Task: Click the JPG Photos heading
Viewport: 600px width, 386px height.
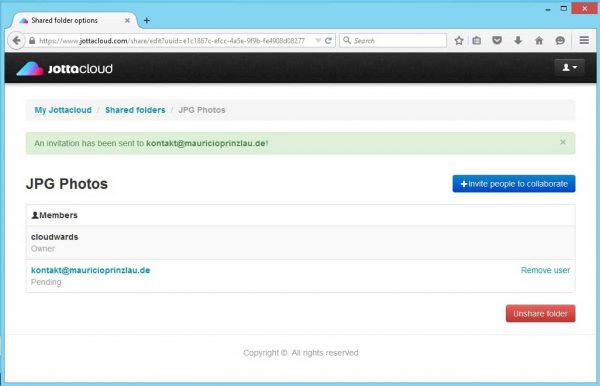Action: click(67, 184)
